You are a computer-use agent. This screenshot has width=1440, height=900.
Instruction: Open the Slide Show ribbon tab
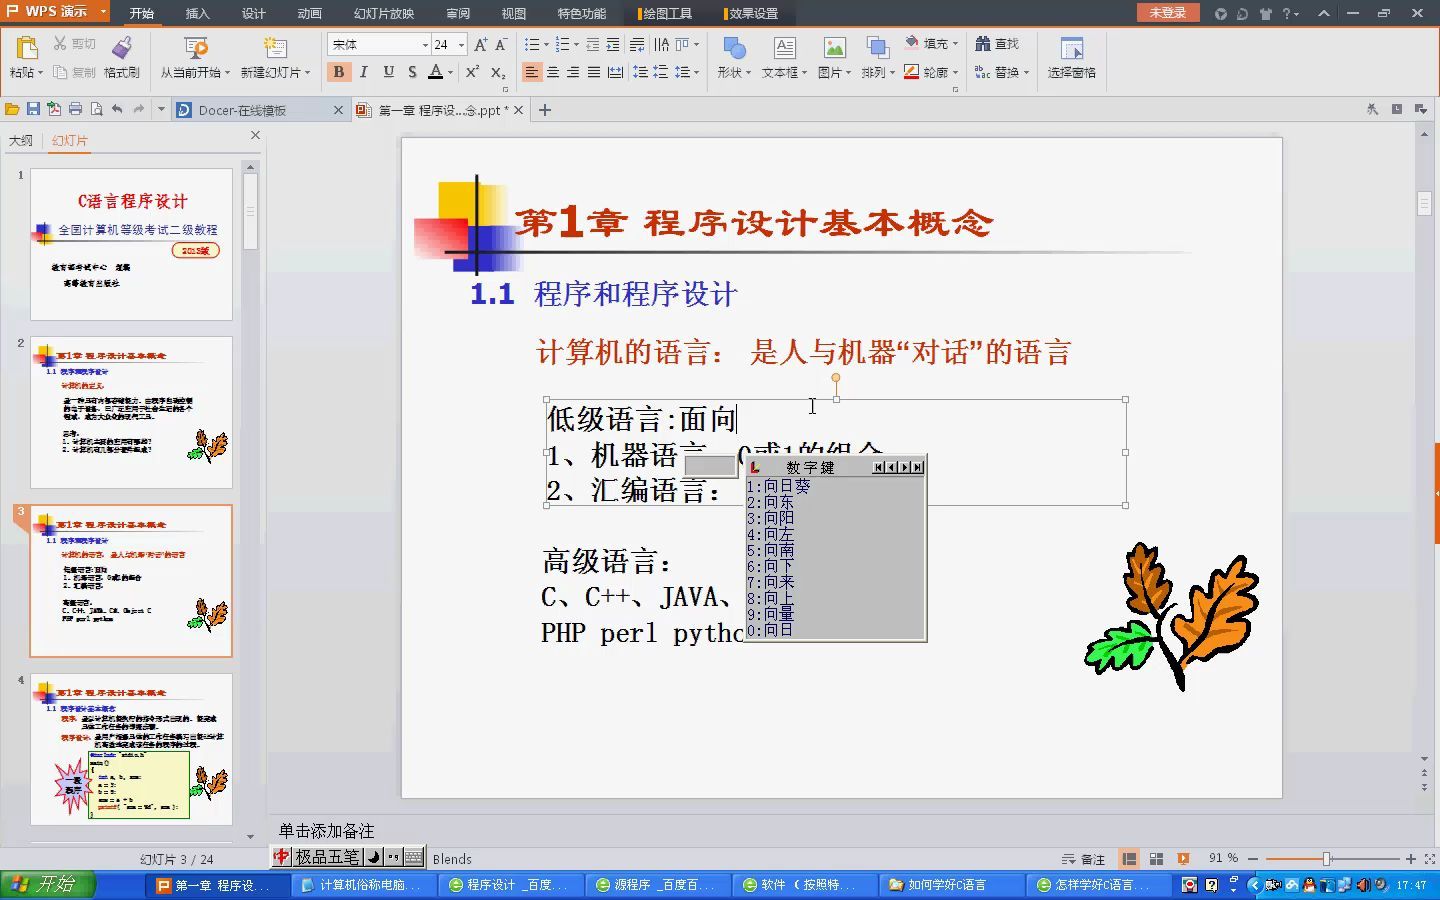pyautogui.click(x=384, y=13)
